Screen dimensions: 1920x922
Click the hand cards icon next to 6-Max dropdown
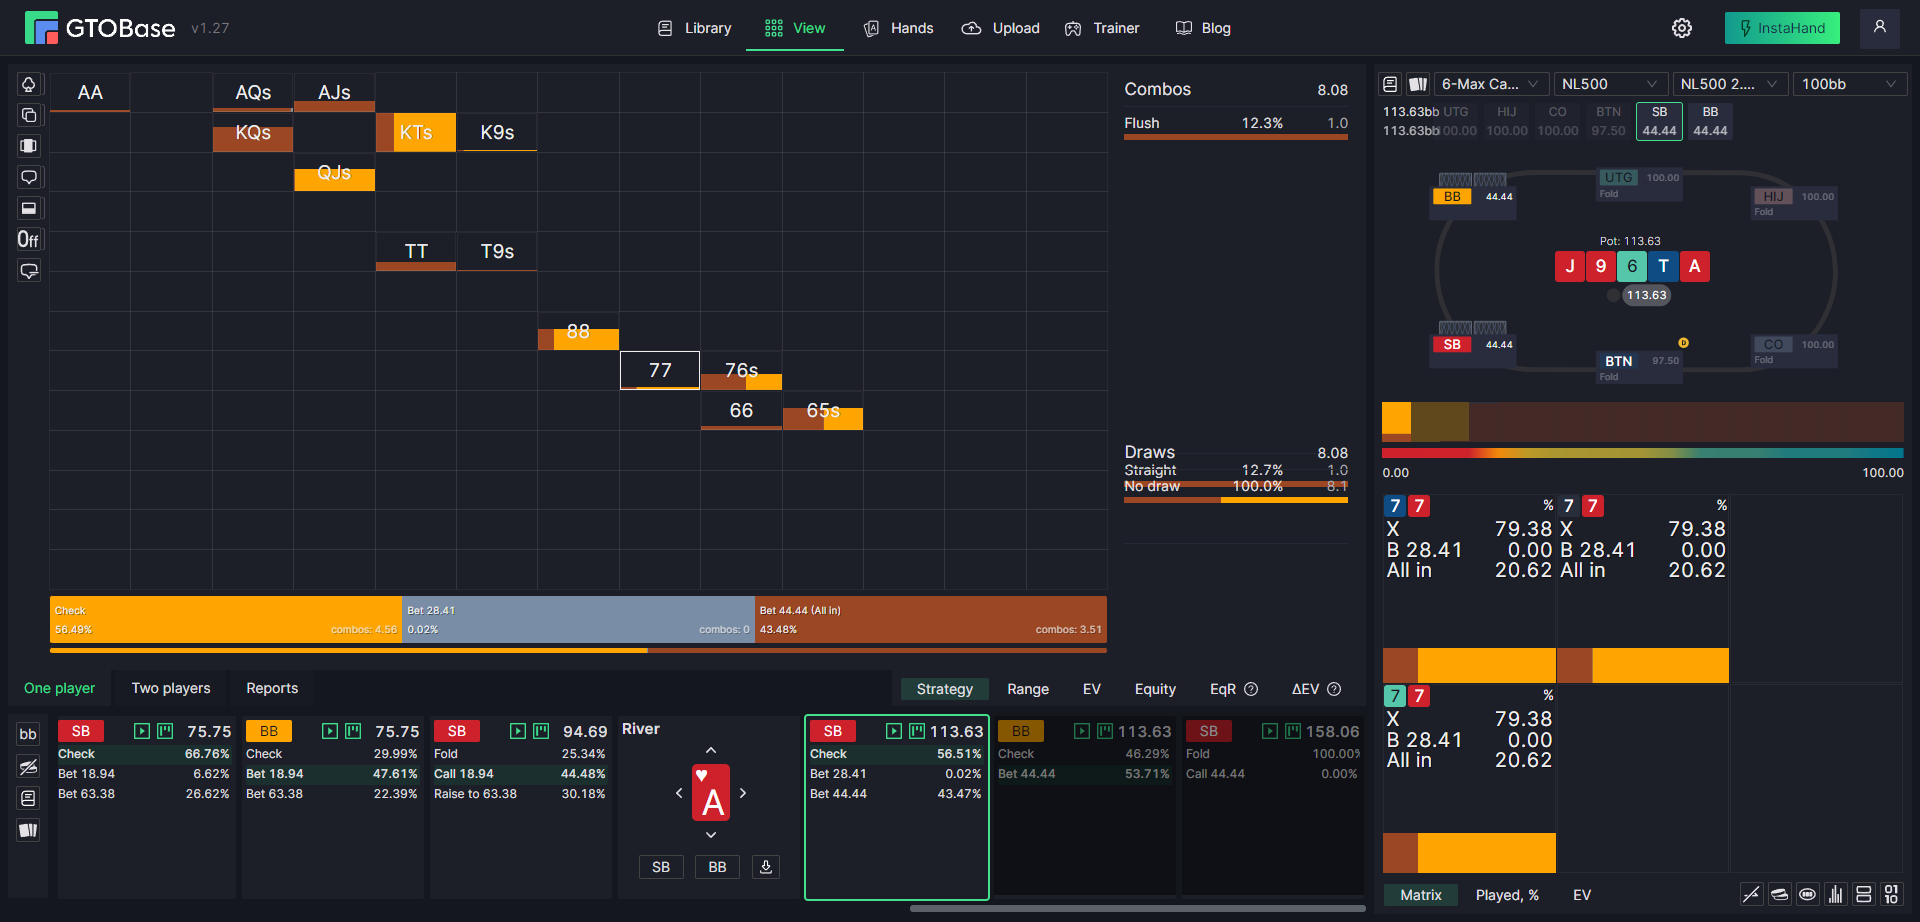1418,84
